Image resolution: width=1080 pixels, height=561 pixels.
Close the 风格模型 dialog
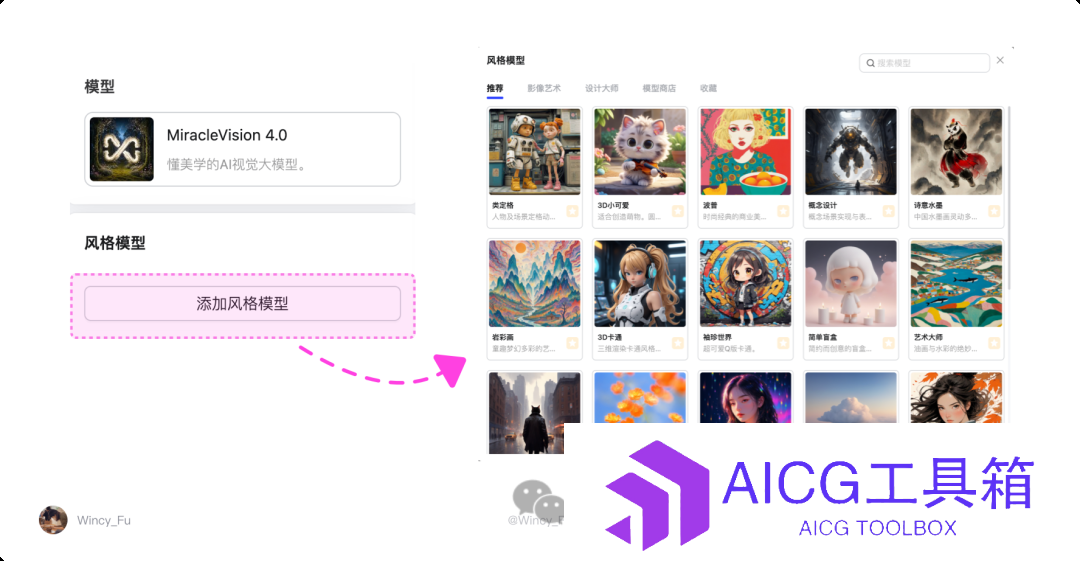(x=1000, y=61)
